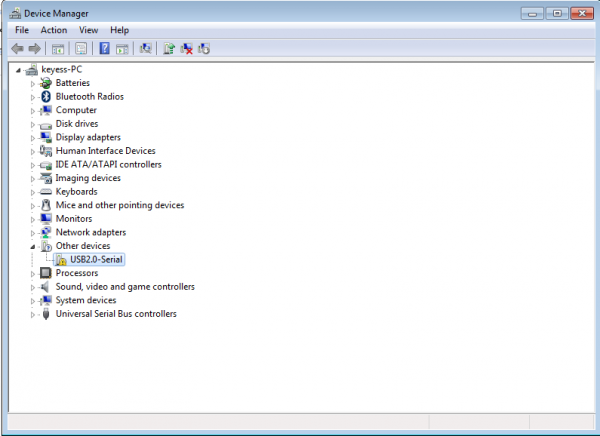This screenshot has height=436, width=600.
Task: Select the Bluetooth Radios item
Action: [x=89, y=96]
